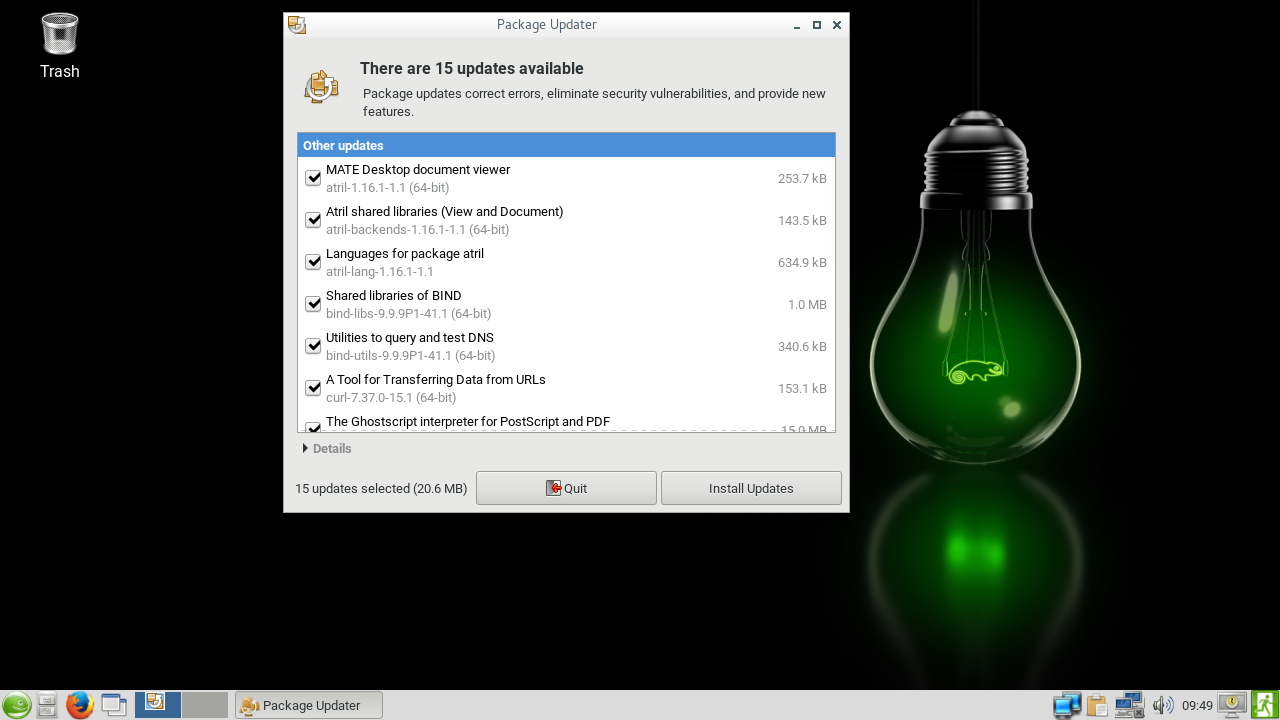Toggle the Languages for package atril checkbox
The height and width of the screenshot is (720, 1280).
[313, 263]
